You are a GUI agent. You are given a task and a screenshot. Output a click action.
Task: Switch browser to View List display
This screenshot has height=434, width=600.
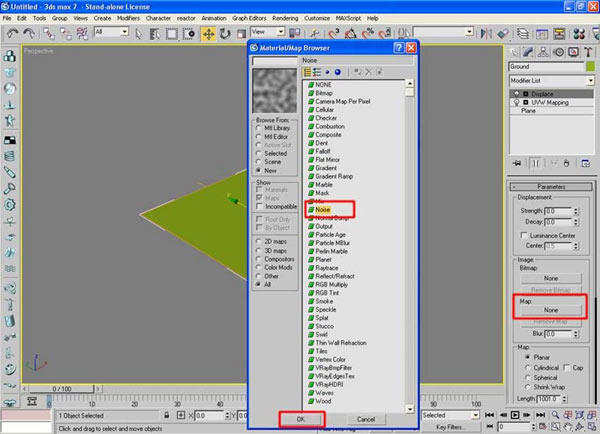(x=309, y=72)
